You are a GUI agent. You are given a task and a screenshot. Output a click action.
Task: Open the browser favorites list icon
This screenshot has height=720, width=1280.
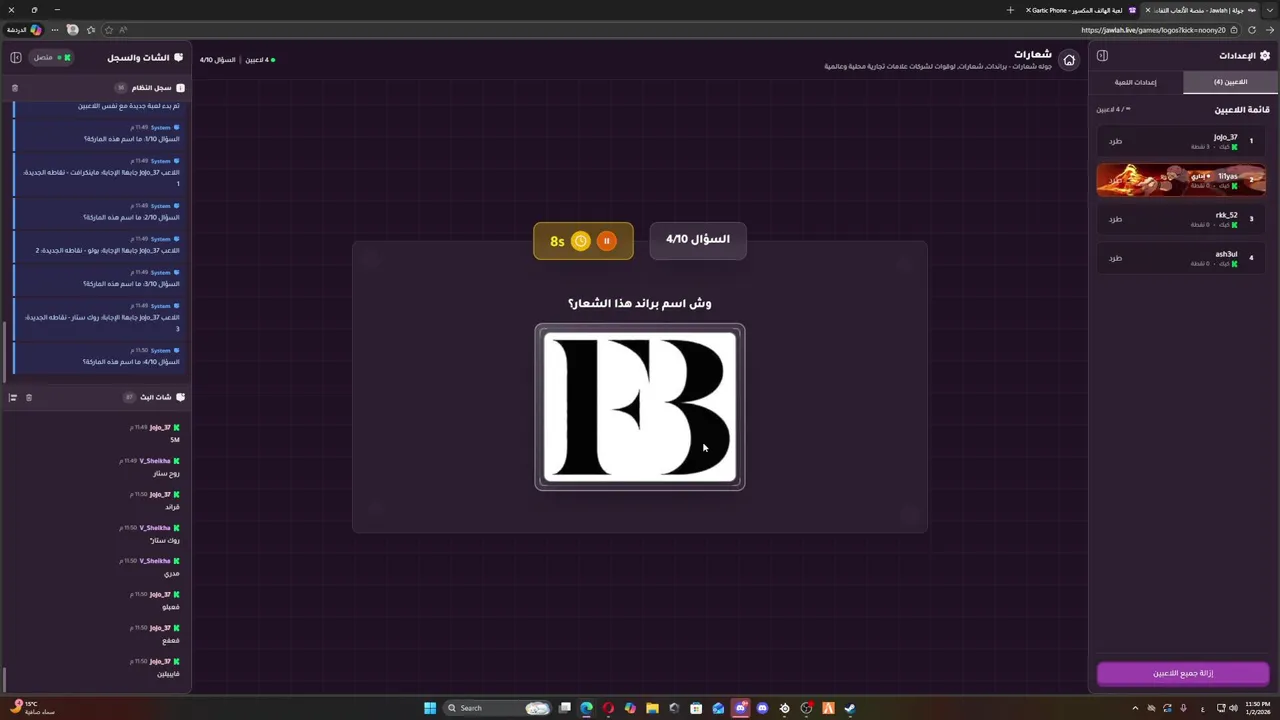[x=91, y=30]
